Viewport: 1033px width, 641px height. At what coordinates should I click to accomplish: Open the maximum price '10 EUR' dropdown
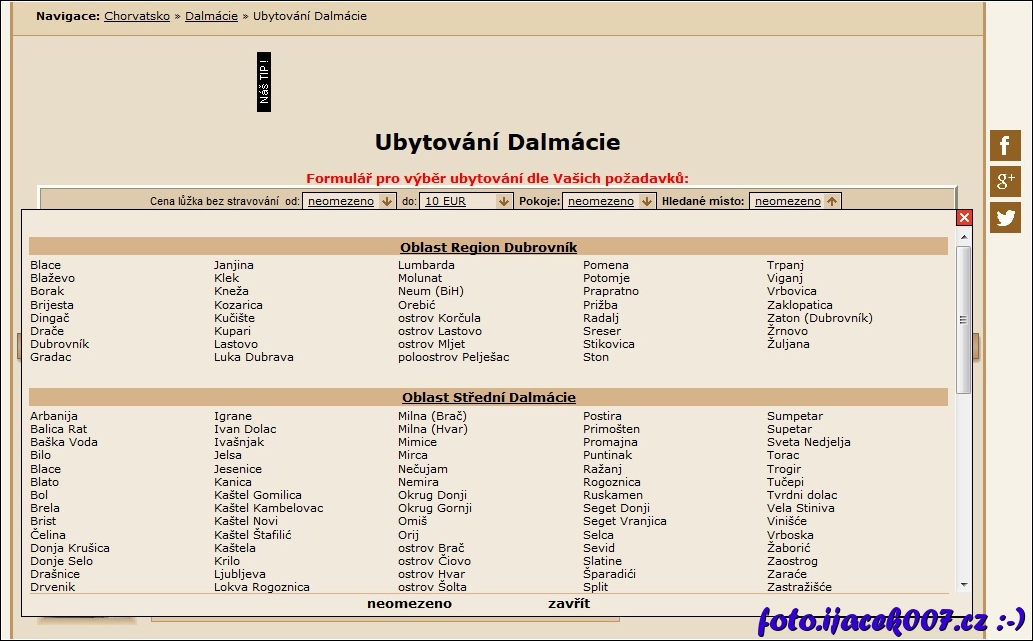[x=466, y=201]
